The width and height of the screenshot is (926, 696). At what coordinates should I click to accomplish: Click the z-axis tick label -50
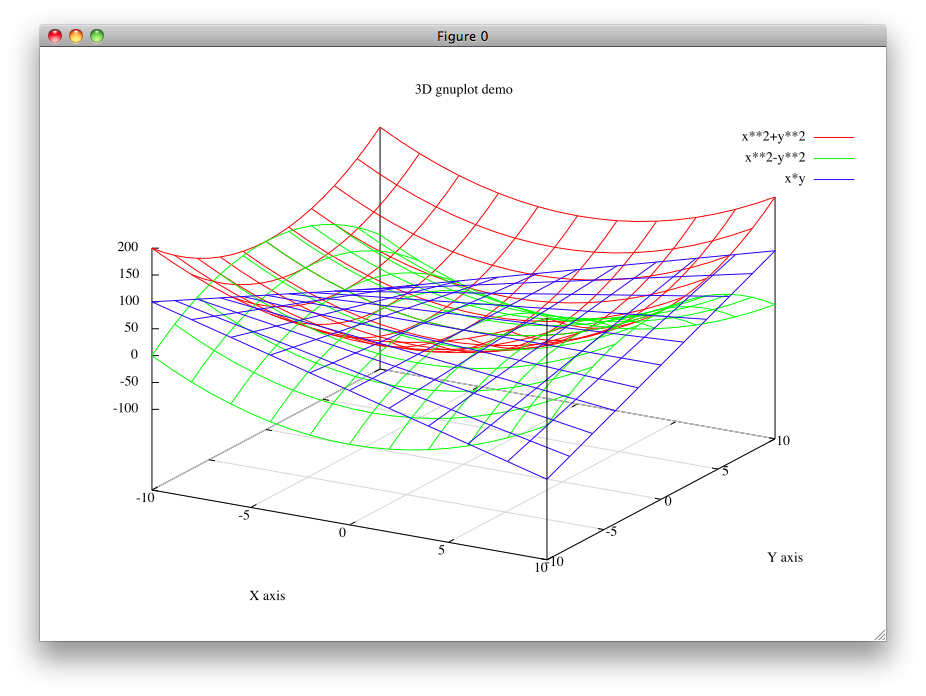[129, 381]
